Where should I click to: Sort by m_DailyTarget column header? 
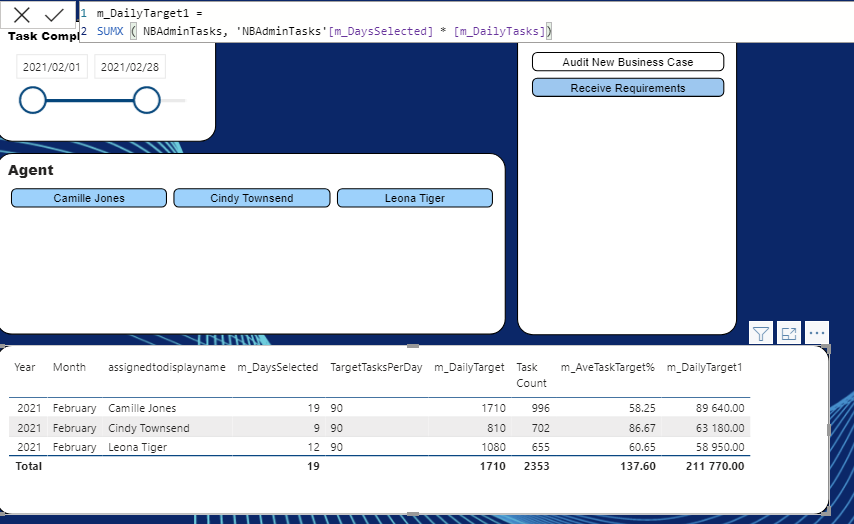click(469, 368)
